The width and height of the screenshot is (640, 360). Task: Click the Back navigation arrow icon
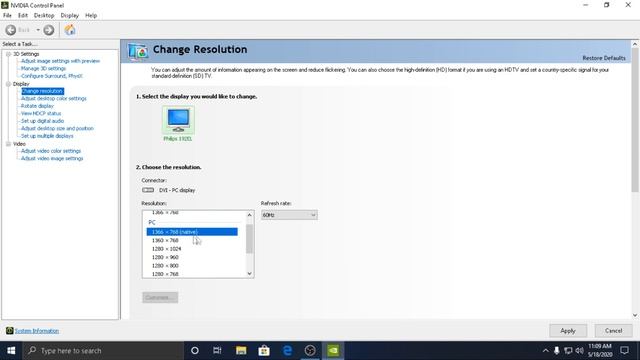tap(11, 30)
